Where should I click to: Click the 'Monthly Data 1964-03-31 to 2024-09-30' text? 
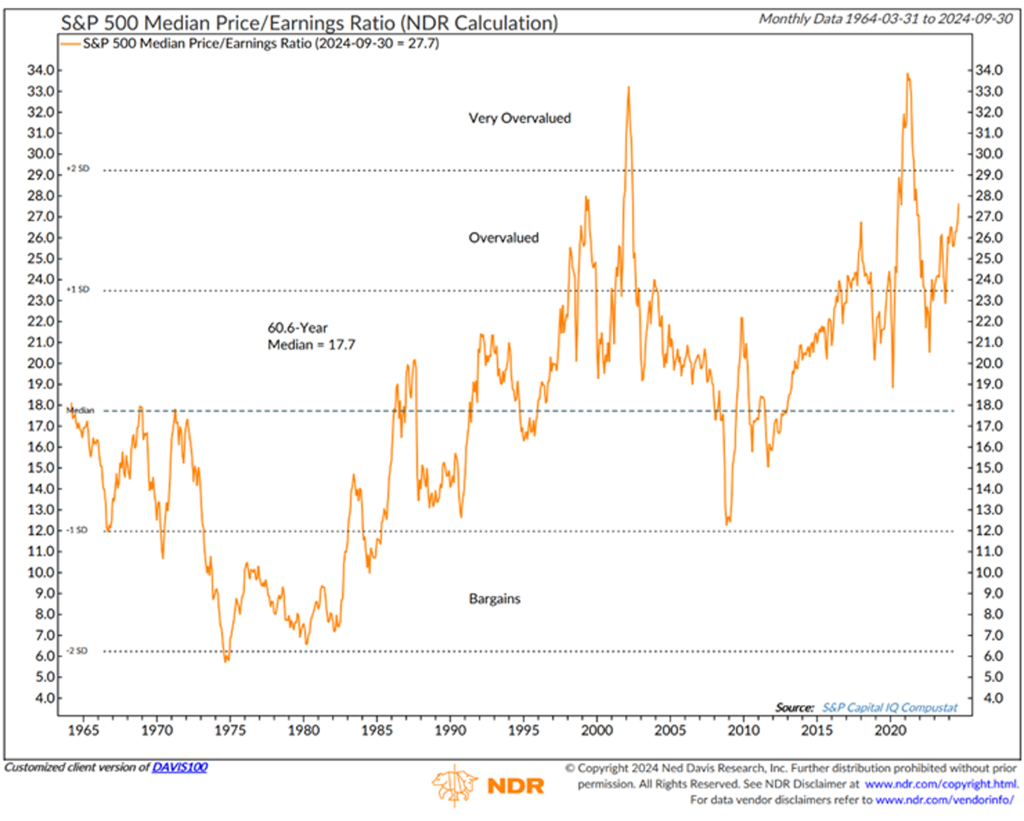coord(886,19)
